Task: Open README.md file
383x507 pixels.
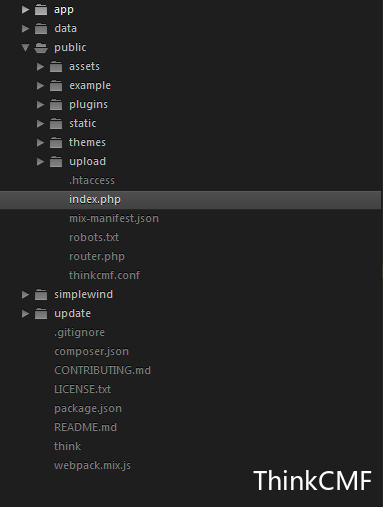Action: tap(86, 427)
